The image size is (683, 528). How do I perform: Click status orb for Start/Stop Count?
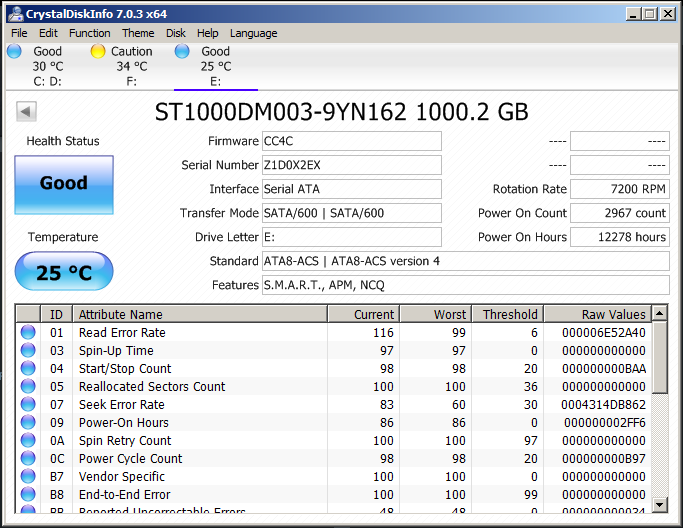28,369
